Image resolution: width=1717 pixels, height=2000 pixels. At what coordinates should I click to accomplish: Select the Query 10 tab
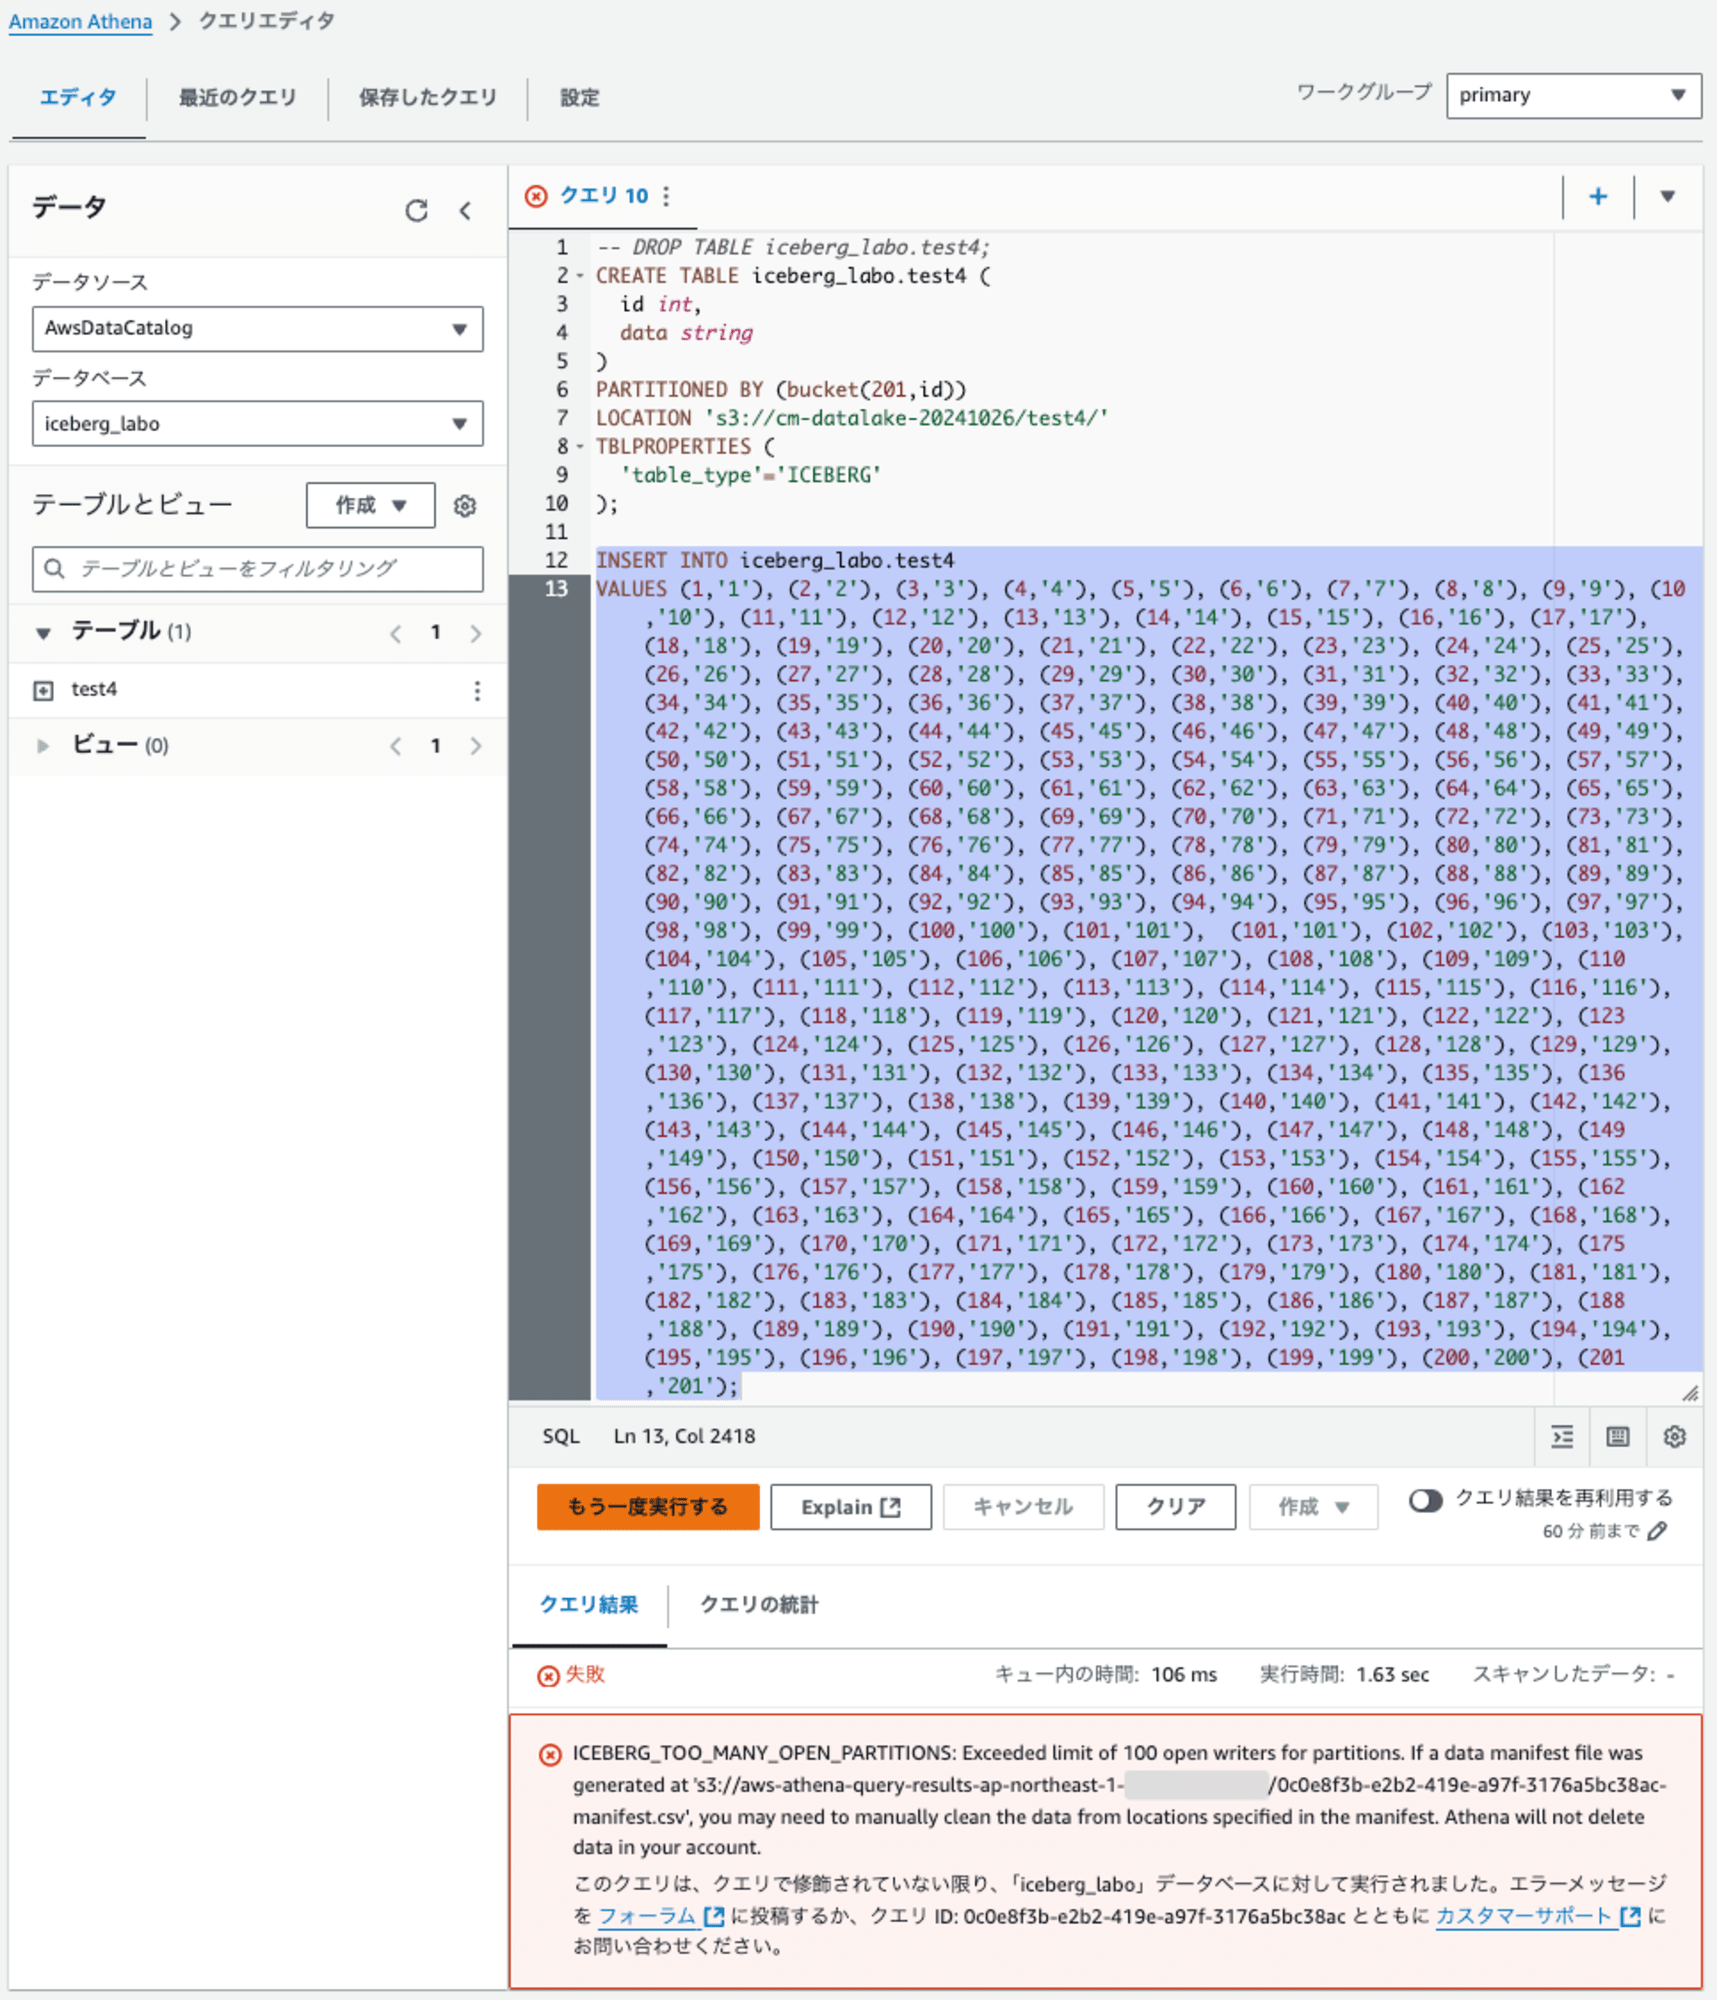tap(603, 196)
